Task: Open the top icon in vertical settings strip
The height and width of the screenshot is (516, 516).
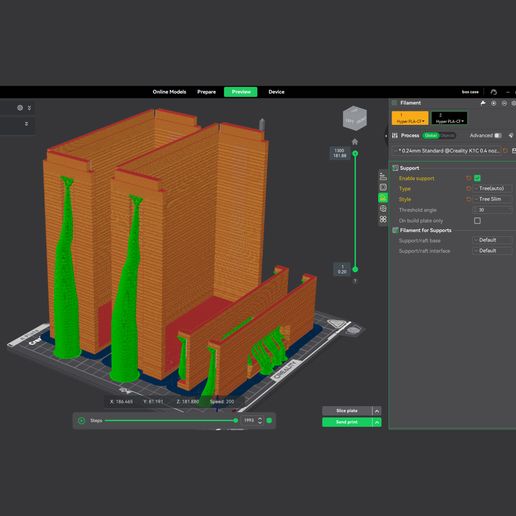Action: pyautogui.click(x=383, y=177)
